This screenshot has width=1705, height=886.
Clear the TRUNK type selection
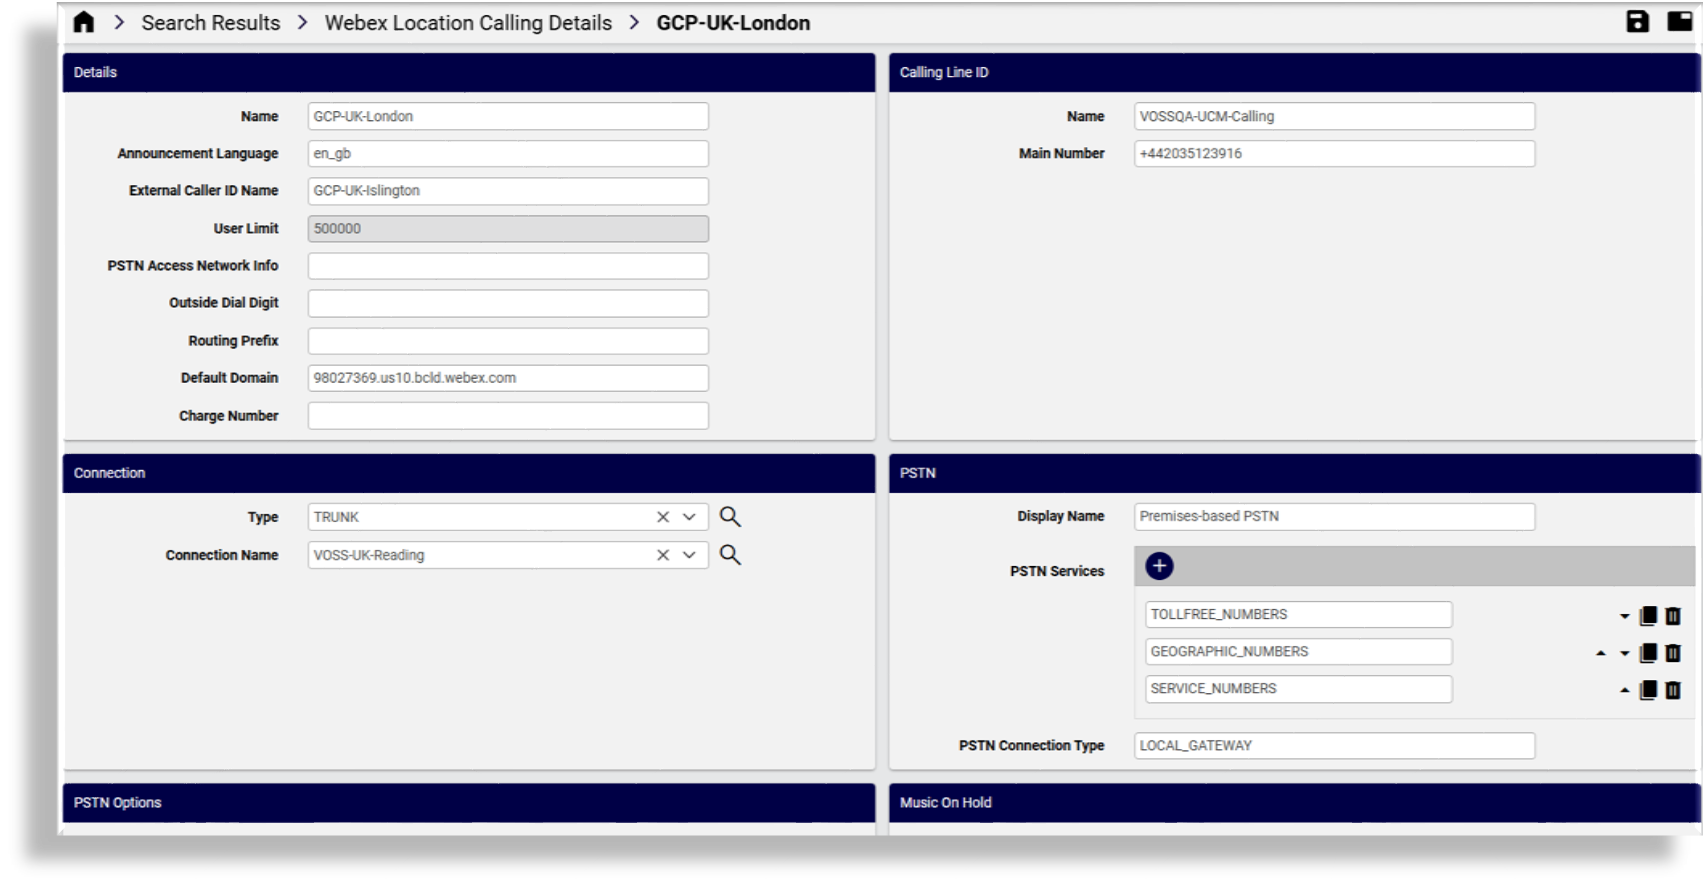662,517
